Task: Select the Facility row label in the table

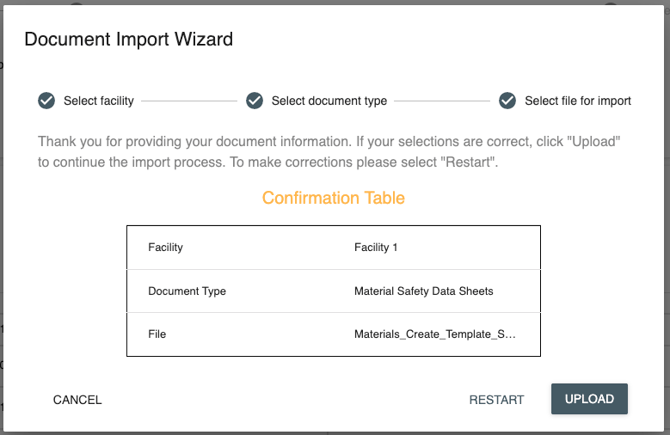Action: [165, 247]
